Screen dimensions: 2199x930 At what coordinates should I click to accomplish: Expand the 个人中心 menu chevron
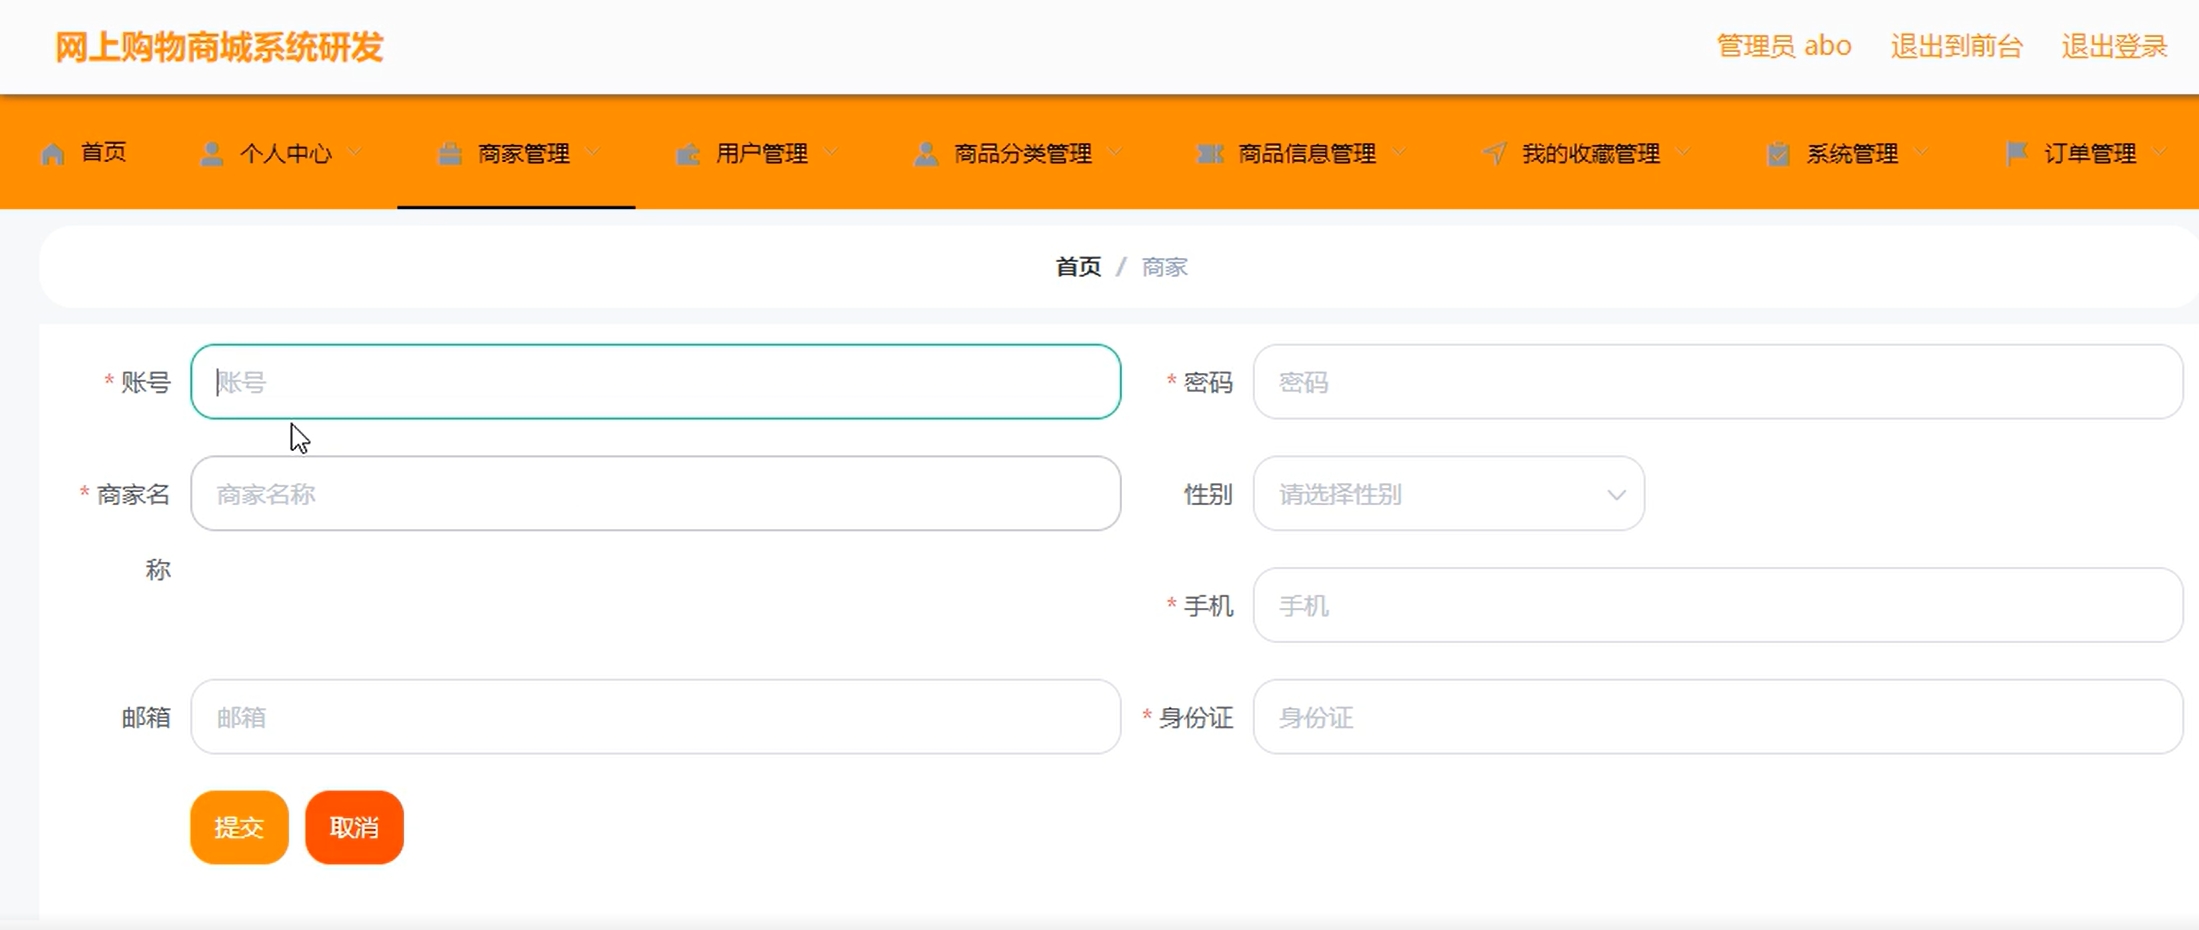coord(356,153)
